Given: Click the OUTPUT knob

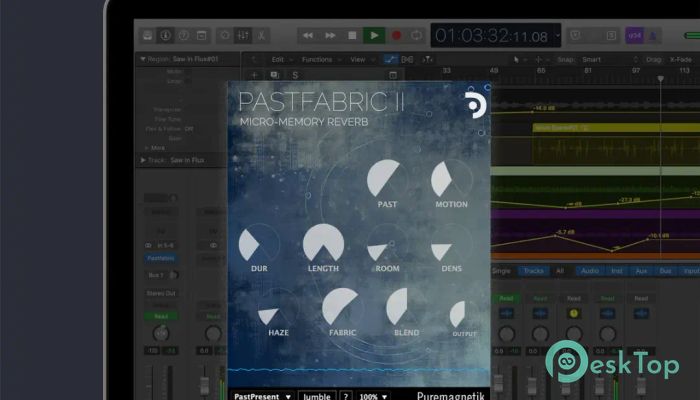Looking at the screenshot, I should coord(464,314).
